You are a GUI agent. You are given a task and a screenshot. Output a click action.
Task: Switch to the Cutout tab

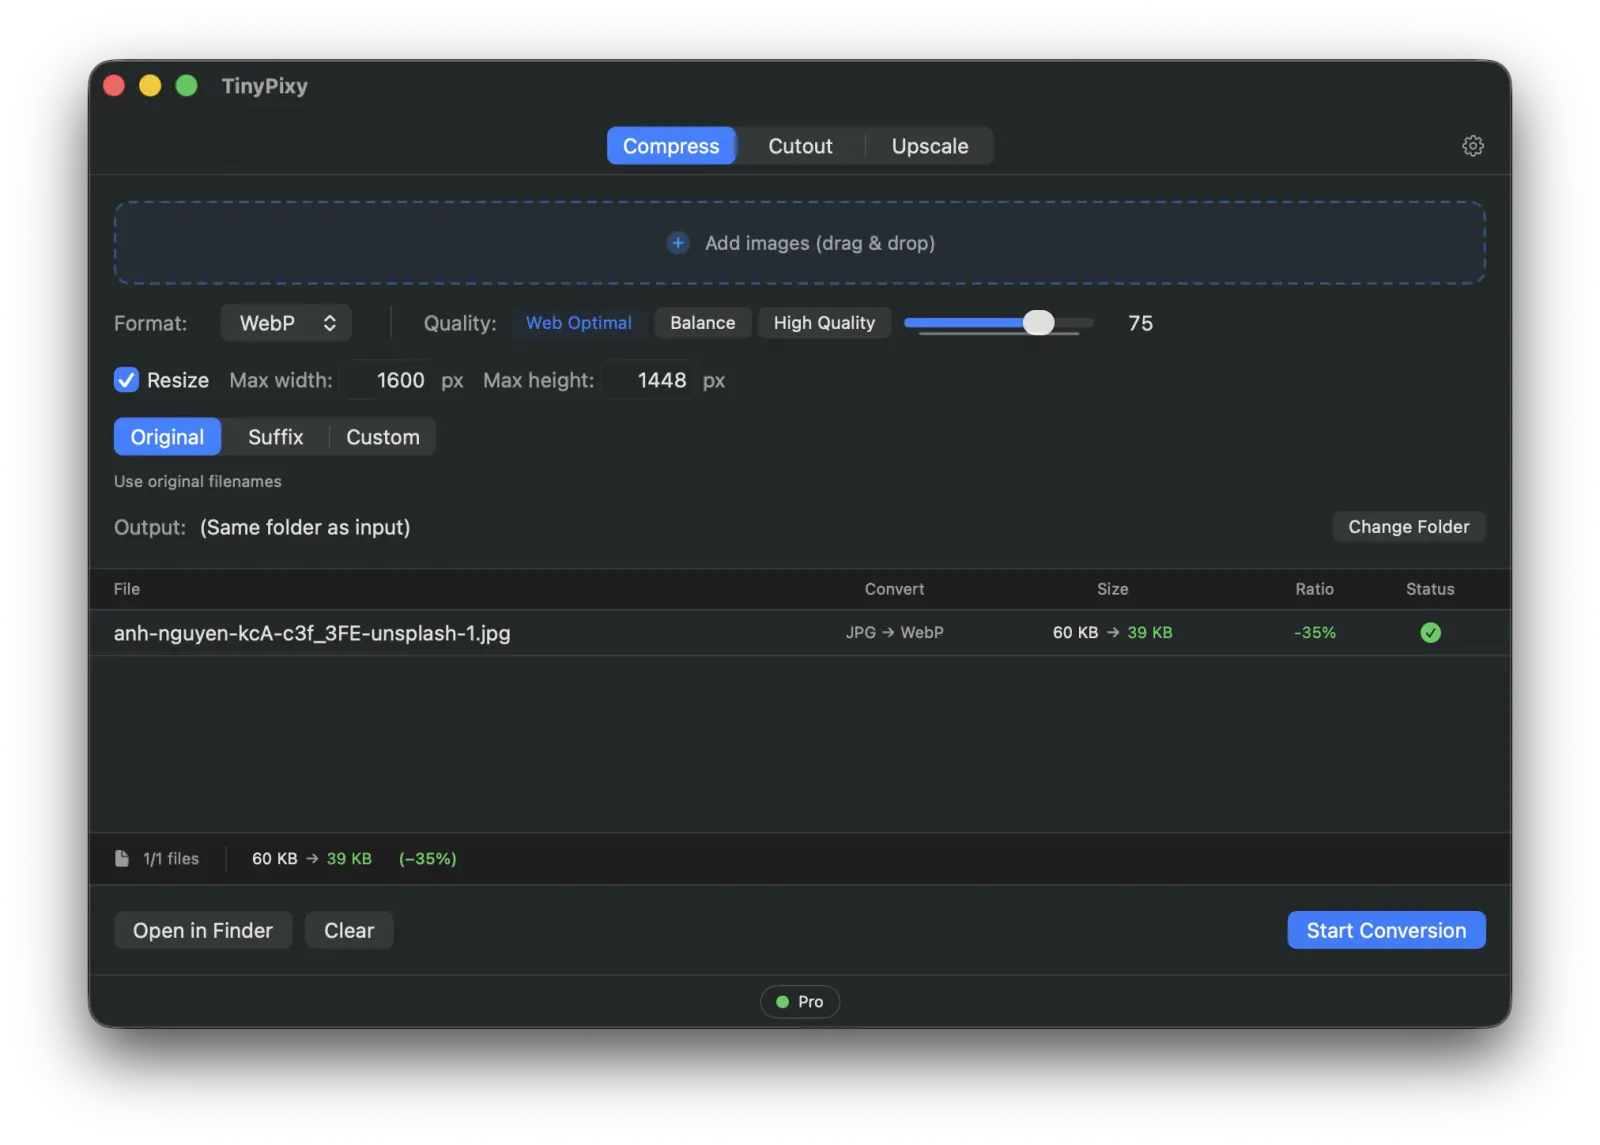point(800,146)
